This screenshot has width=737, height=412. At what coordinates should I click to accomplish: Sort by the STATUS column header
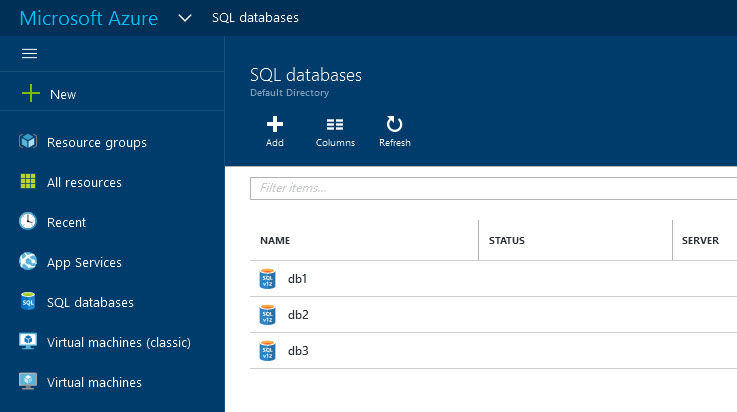pyautogui.click(x=507, y=241)
